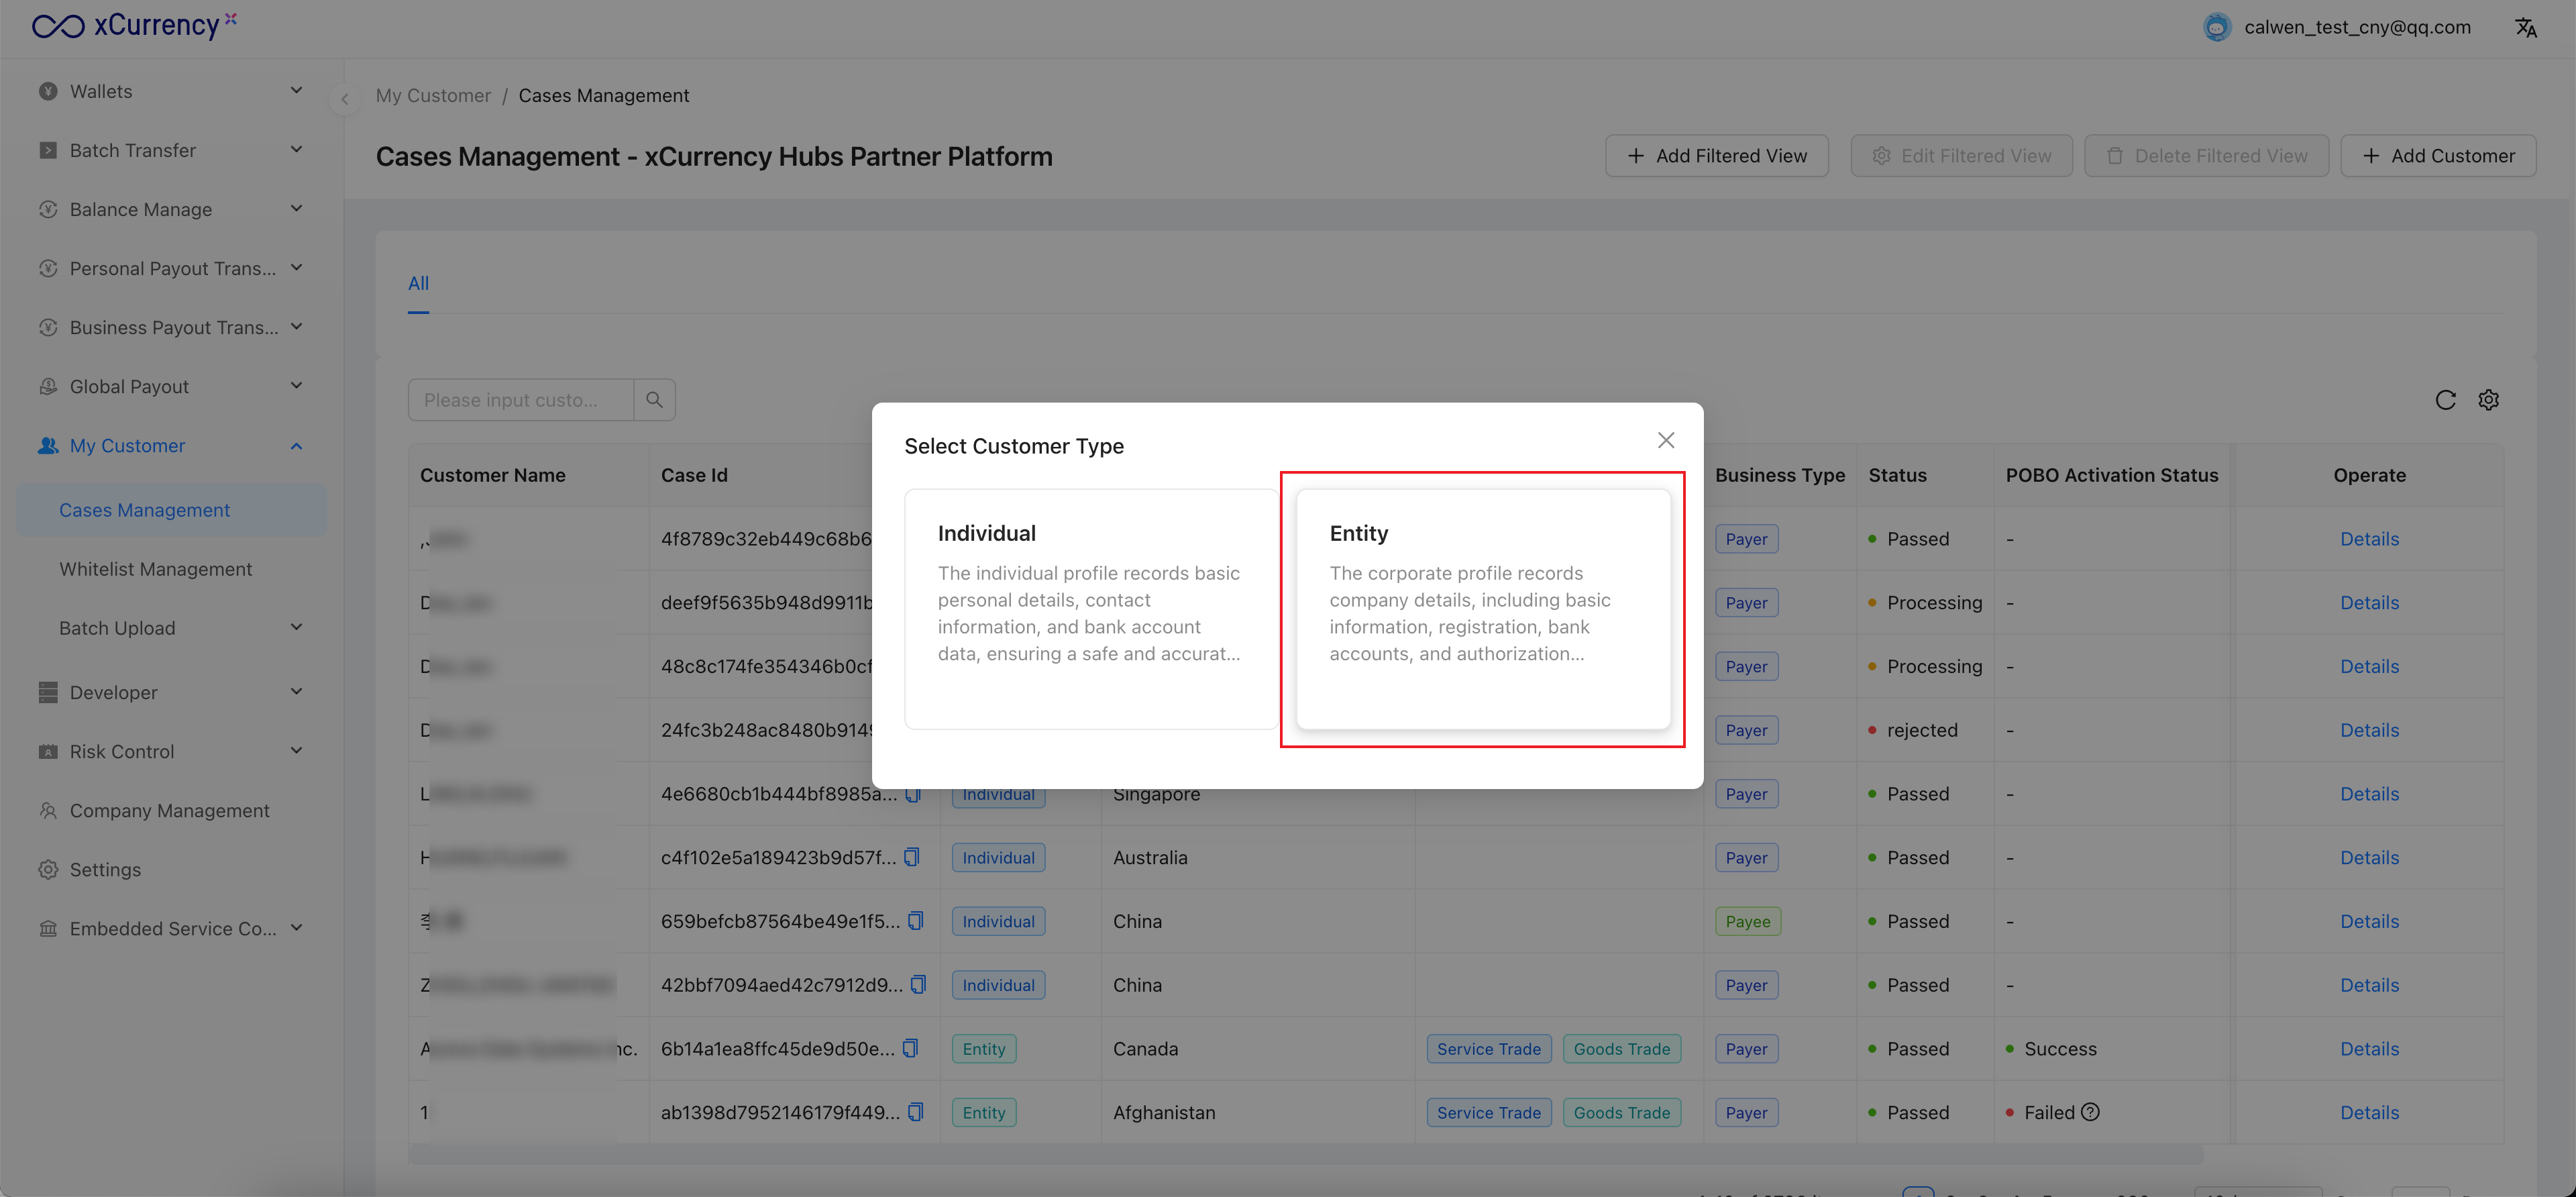Image resolution: width=2576 pixels, height=1197 pixels.
Task: Click the user avatar icon
Action: pos(2216,27)
